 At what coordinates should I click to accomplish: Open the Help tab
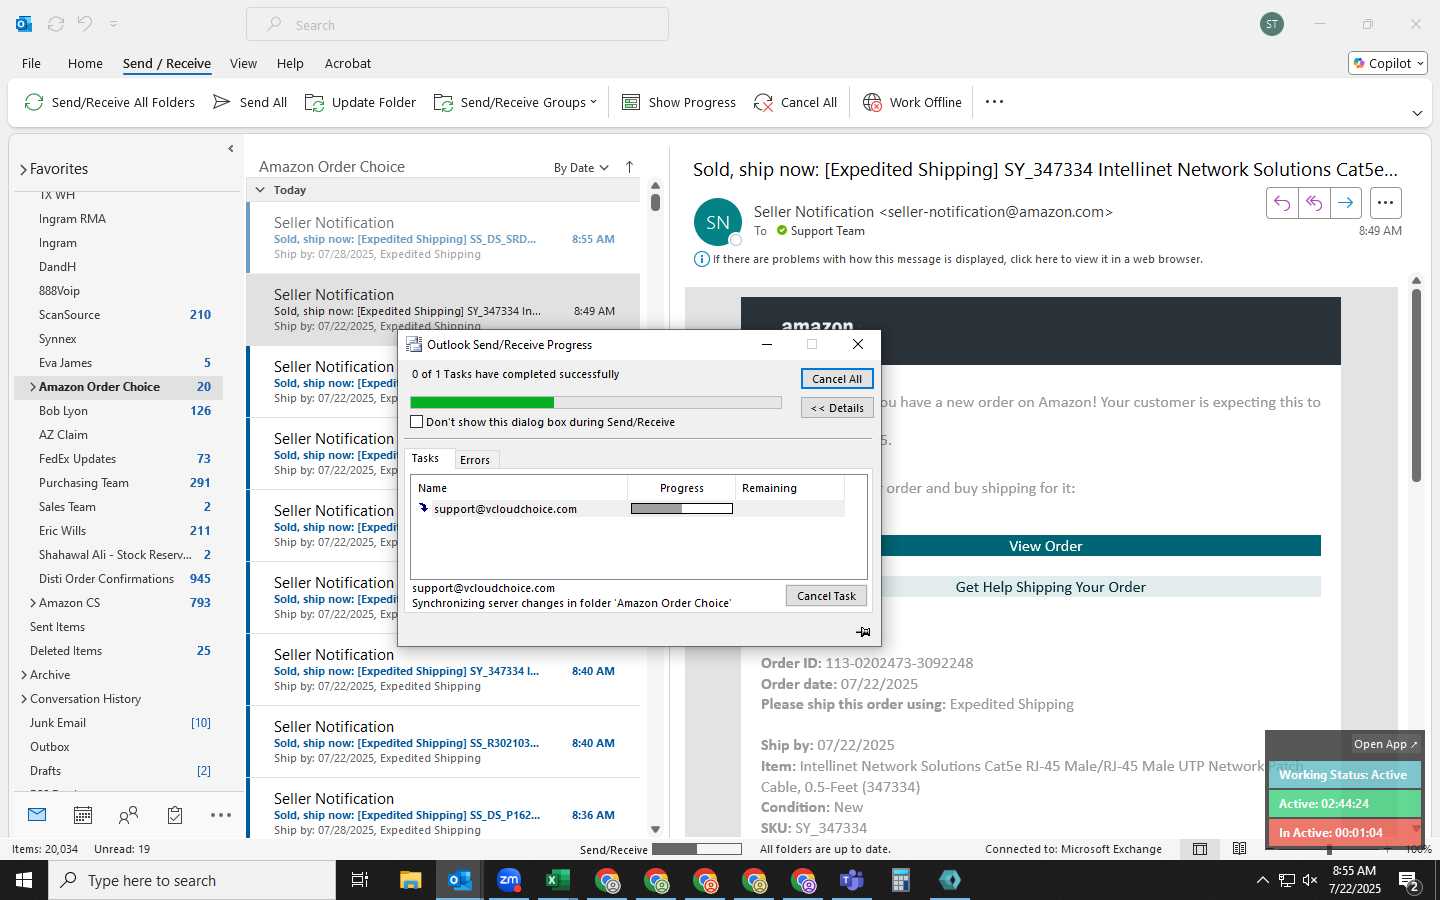290,63
